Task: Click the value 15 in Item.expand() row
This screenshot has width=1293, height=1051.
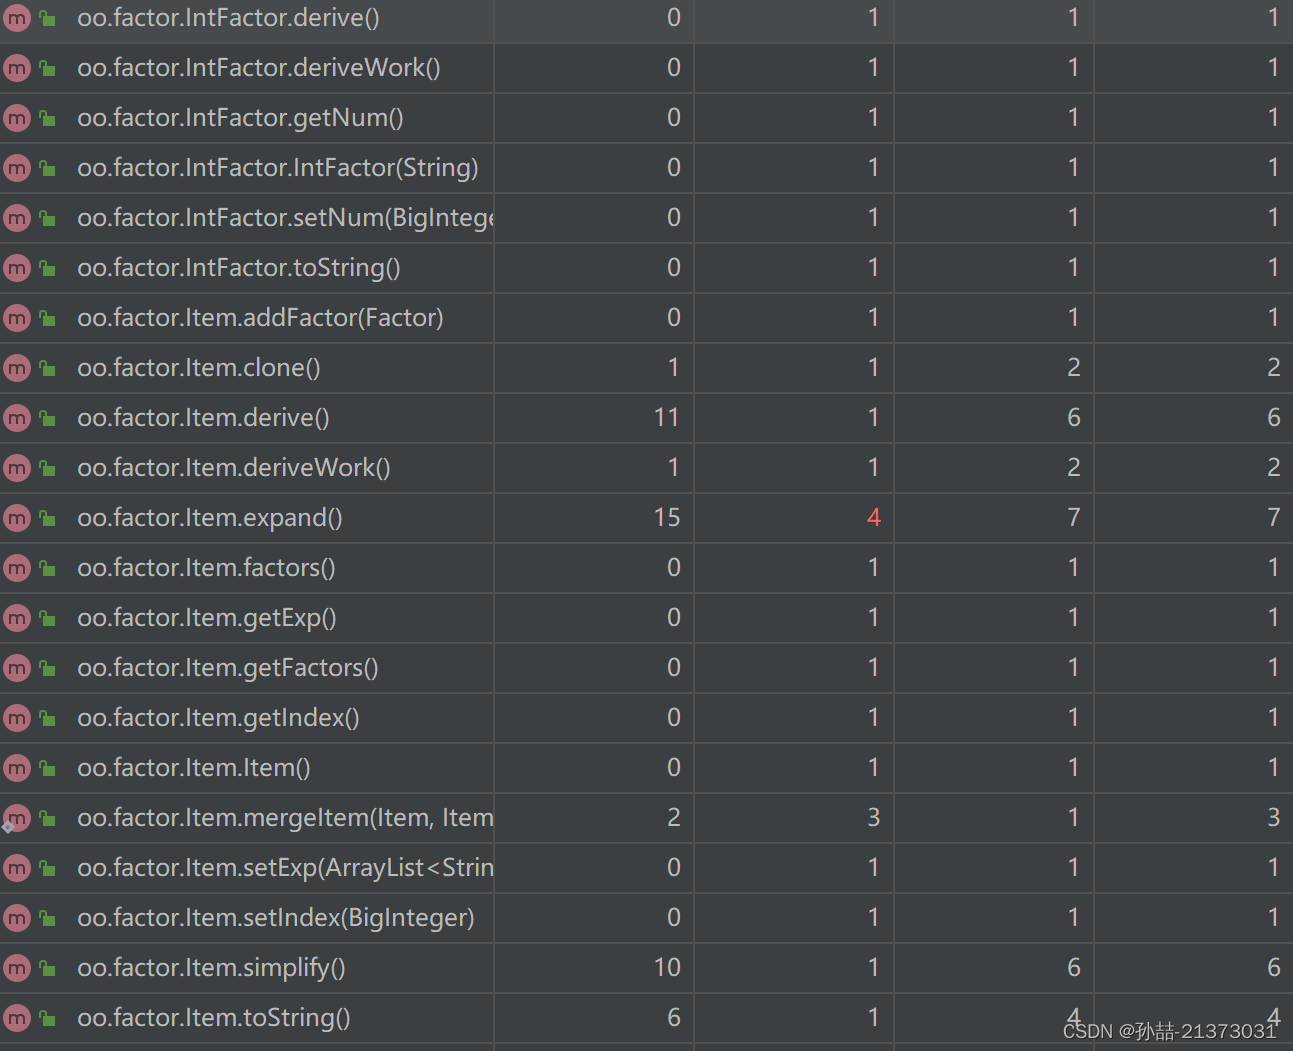Action: [667, 518]
